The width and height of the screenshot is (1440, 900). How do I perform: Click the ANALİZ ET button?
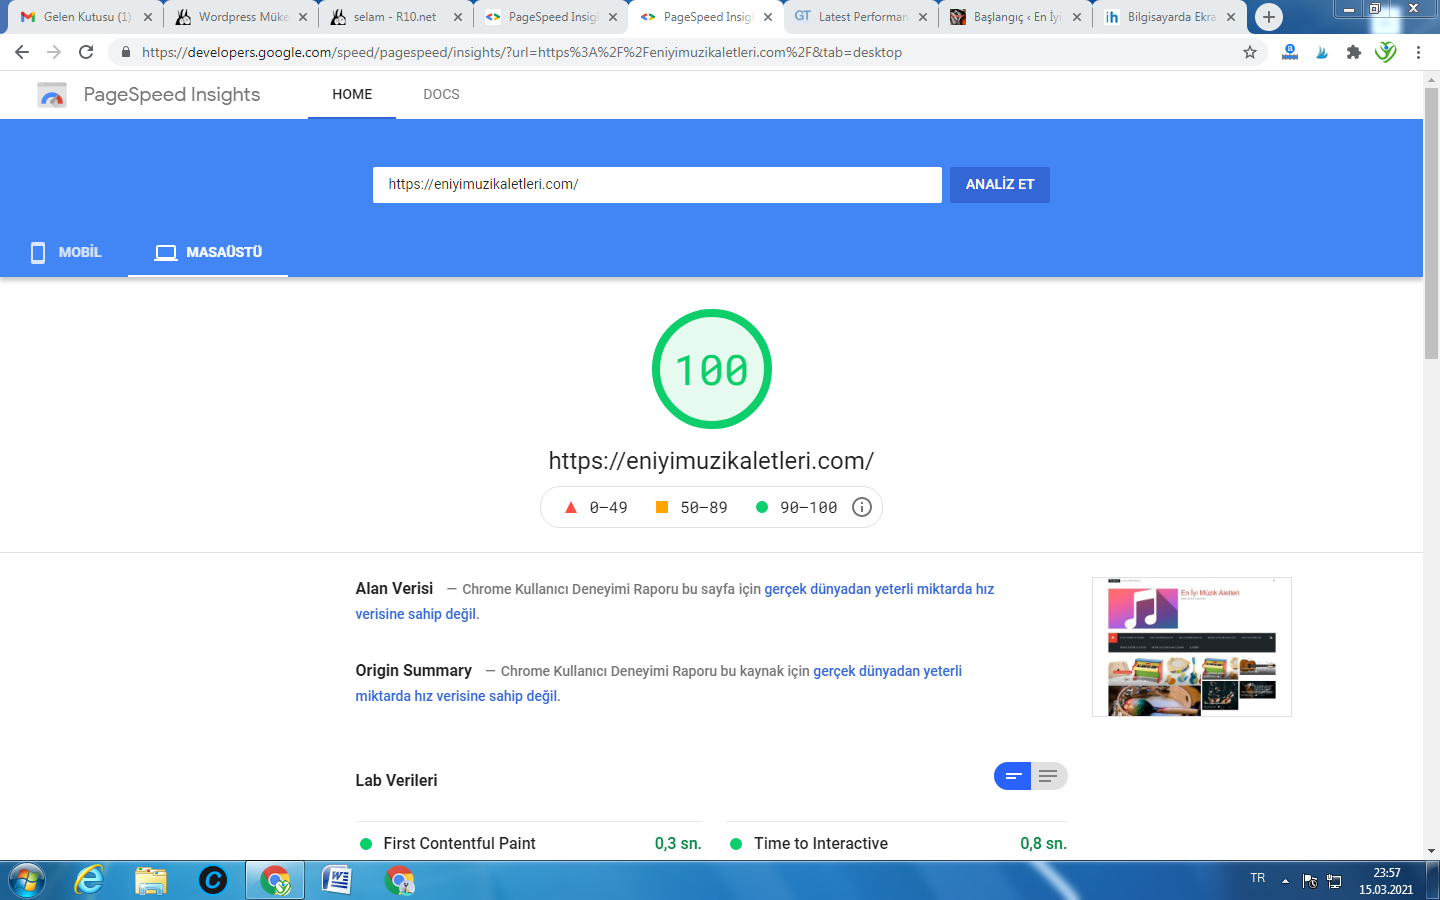pos(1000,185)
